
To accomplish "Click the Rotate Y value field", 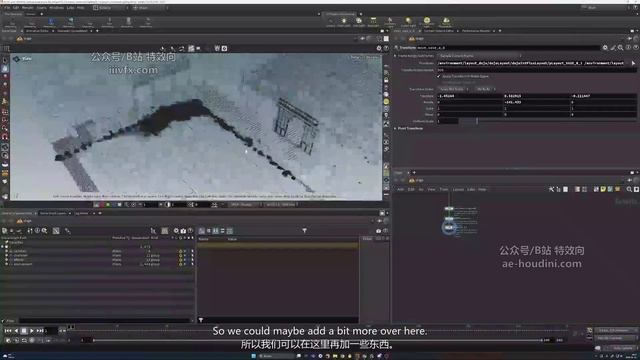I will click(x=536, y=102).
